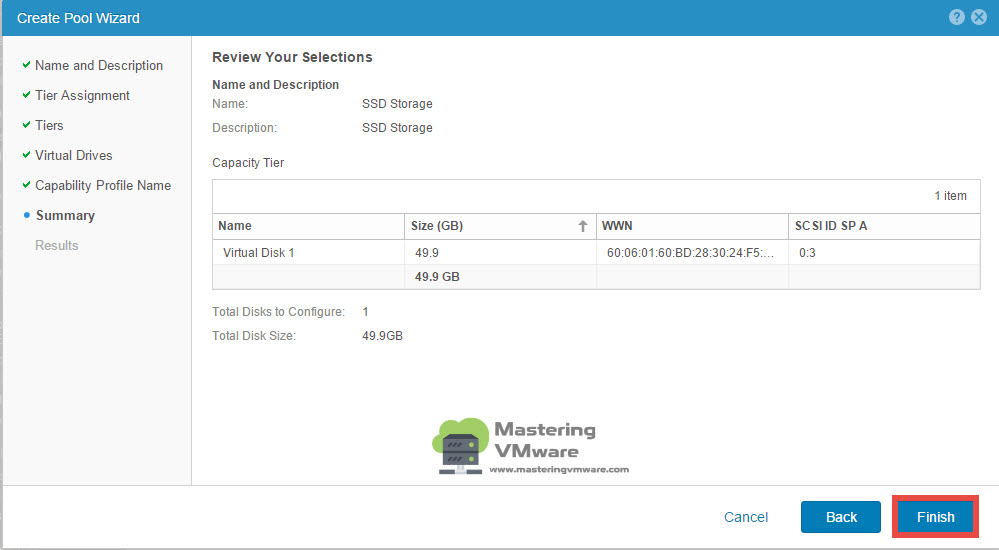999x550 pixels.
Task: Click Total Disk Size value 49.9GB
Action: point(382,336)
